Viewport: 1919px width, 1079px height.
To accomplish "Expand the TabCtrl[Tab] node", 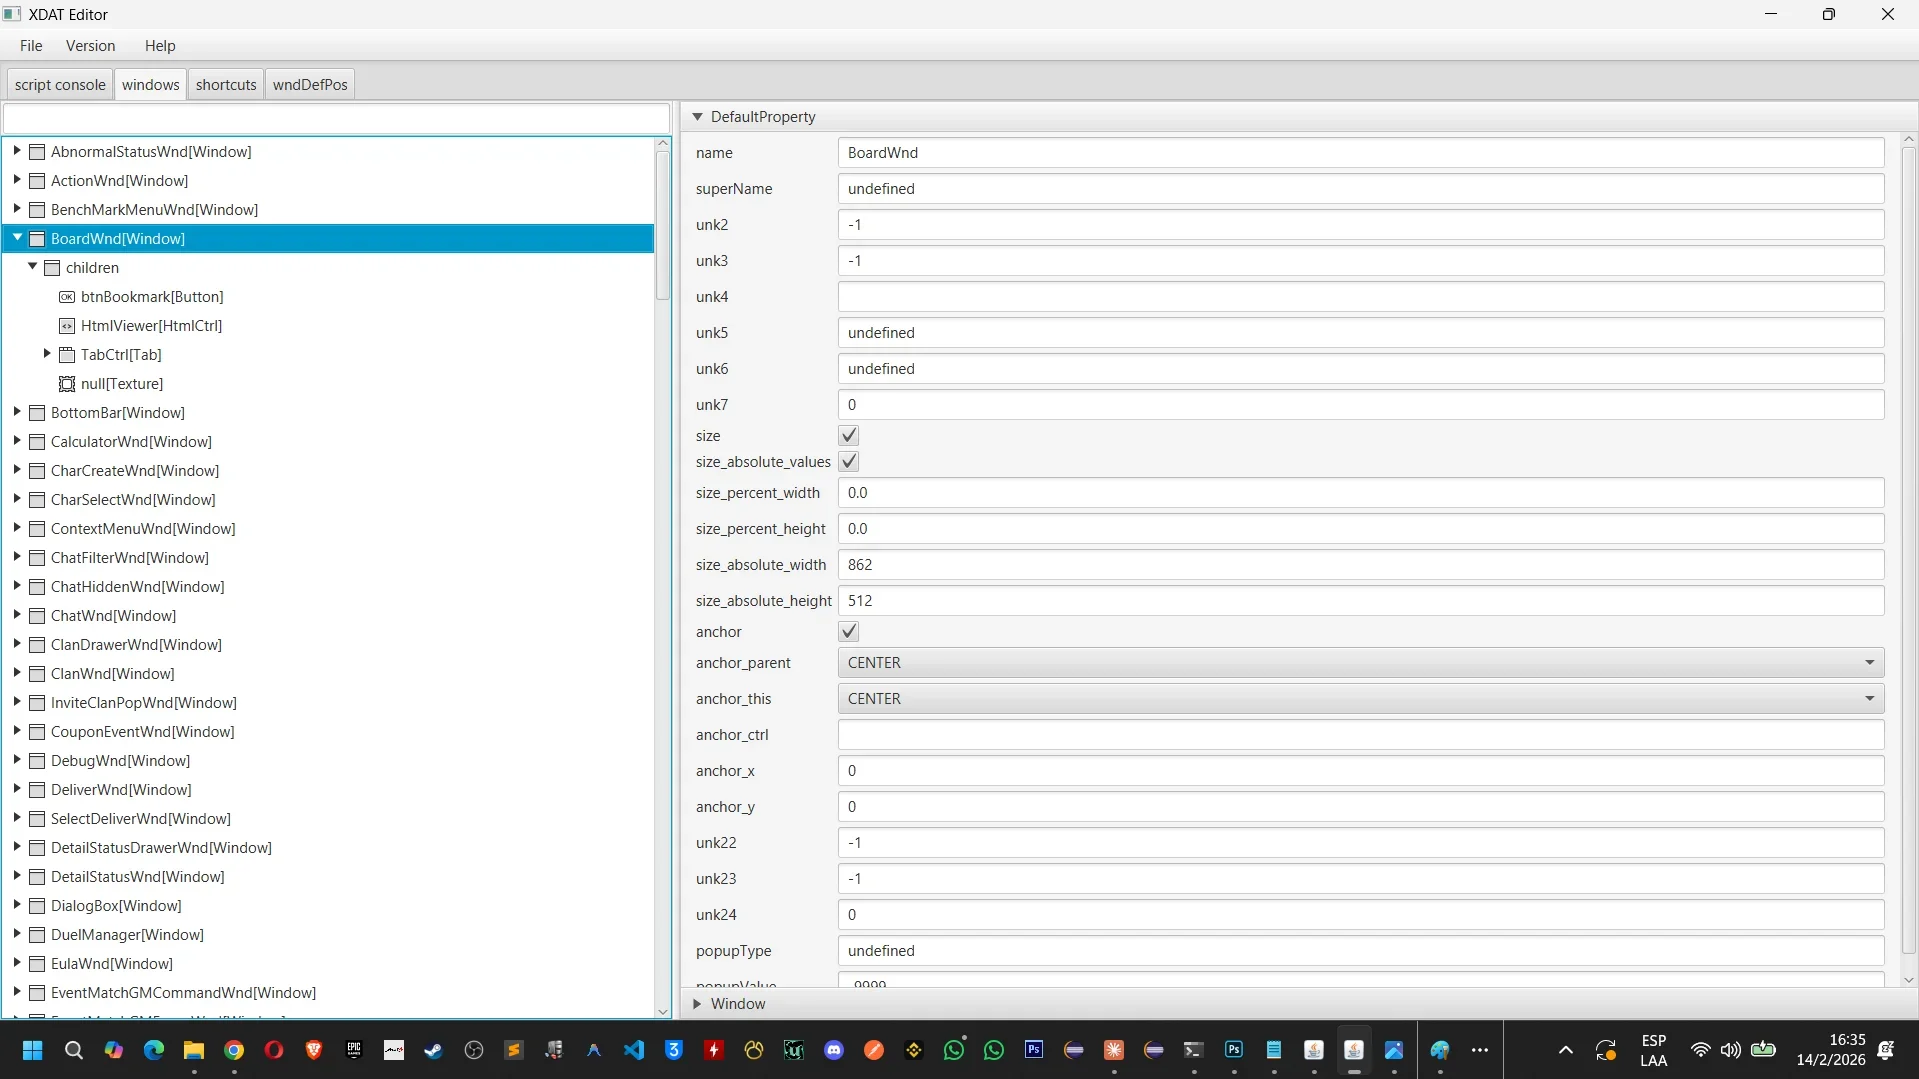I will click(x=47, y=354).
